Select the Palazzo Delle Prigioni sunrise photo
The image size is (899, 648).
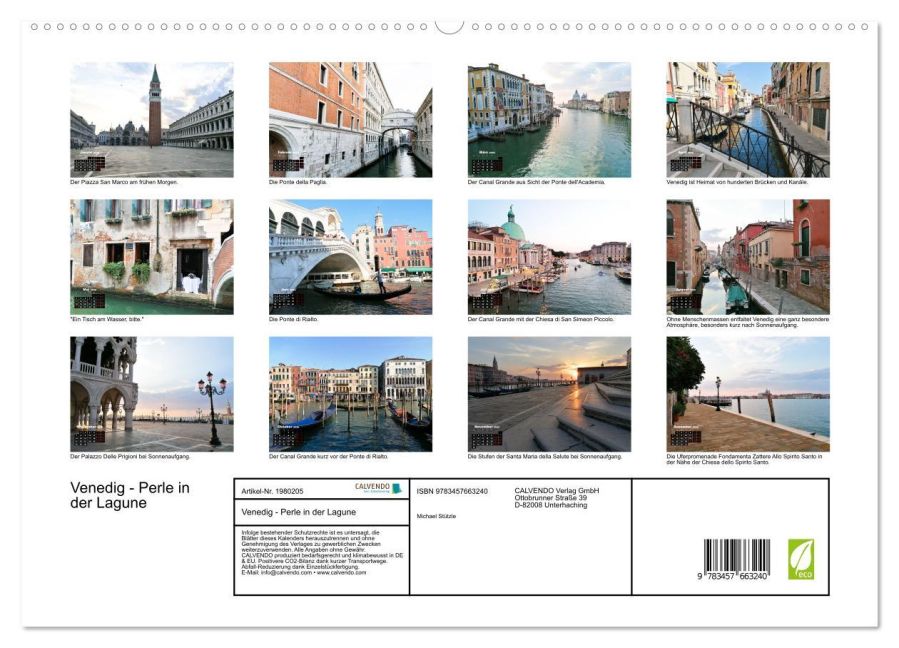click(152, 393)
